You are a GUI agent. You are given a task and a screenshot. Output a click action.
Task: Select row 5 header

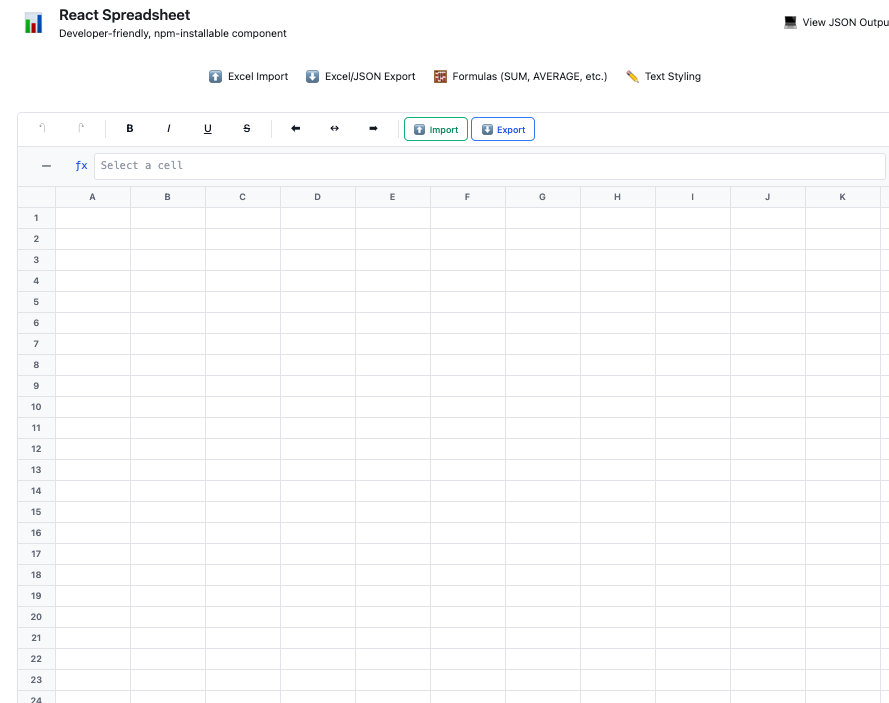(36, 302)
